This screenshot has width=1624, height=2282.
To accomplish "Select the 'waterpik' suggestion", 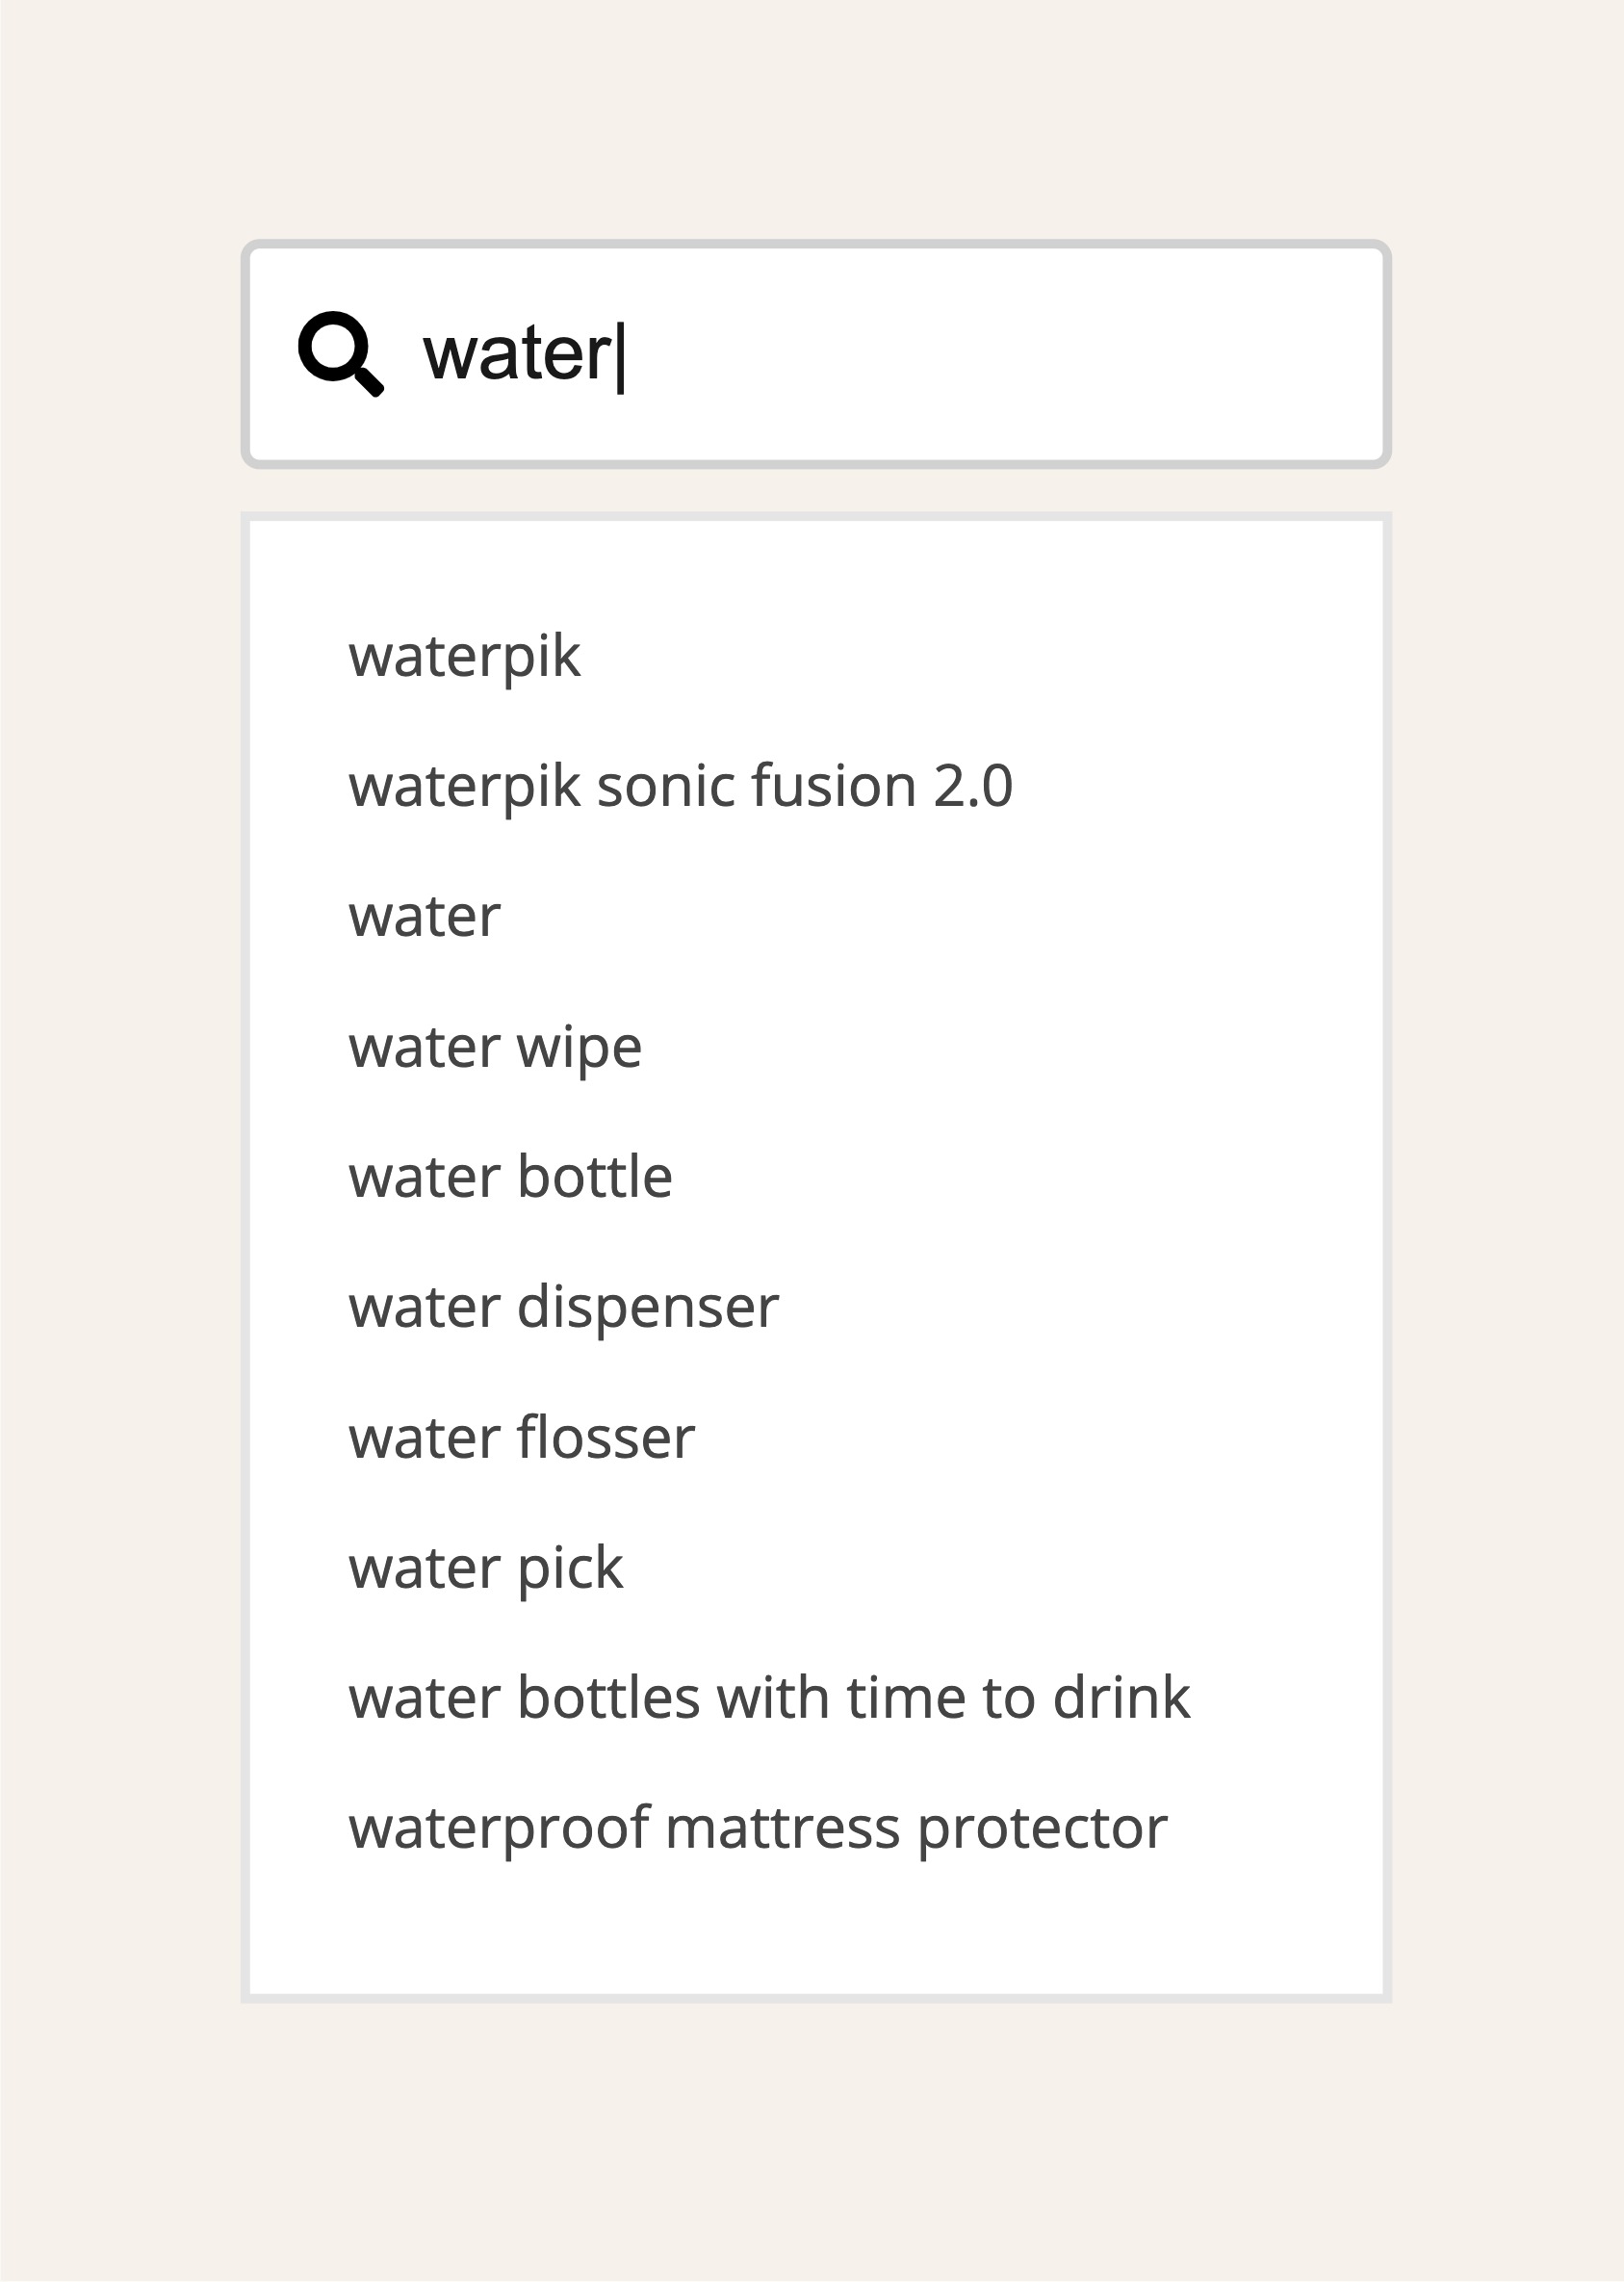I will click(464, 657).
